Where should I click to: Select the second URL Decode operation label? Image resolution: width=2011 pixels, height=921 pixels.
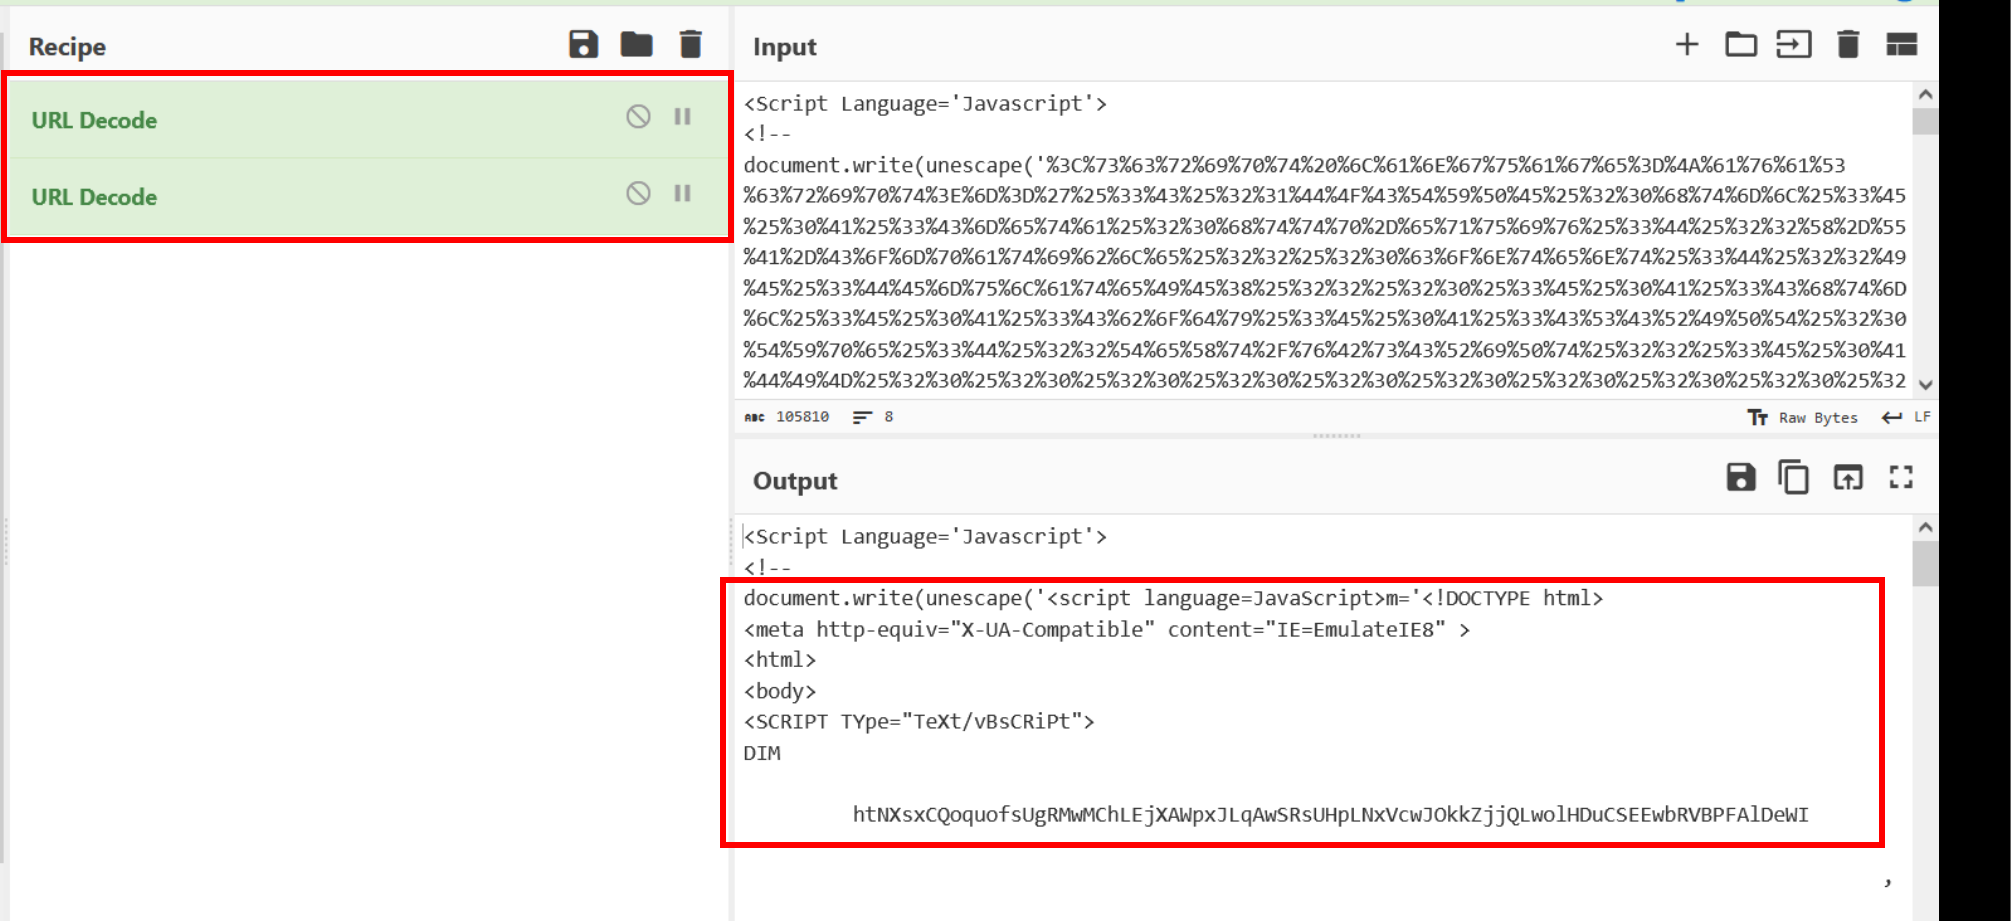click(x=94, y=197)
